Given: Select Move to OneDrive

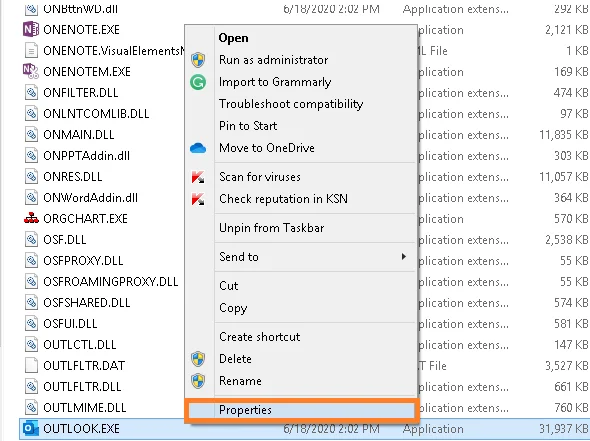Looking at the screenshot, I should tap(300, 148).
